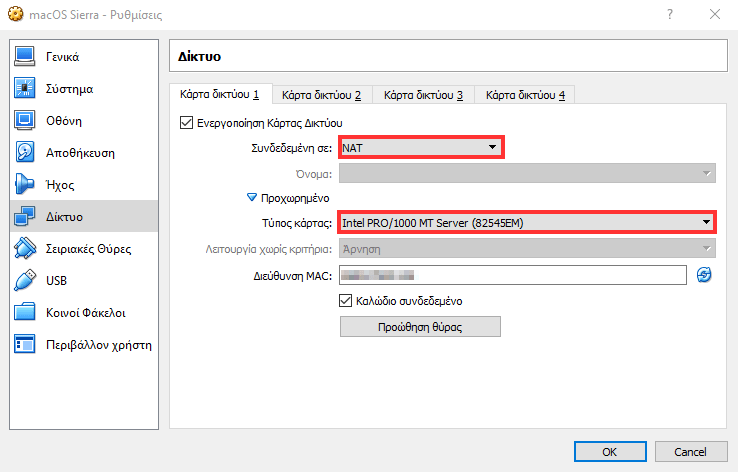Open the Σύστημα section icon
Viewport: 738px width, 472px height.
click(26, 89)
